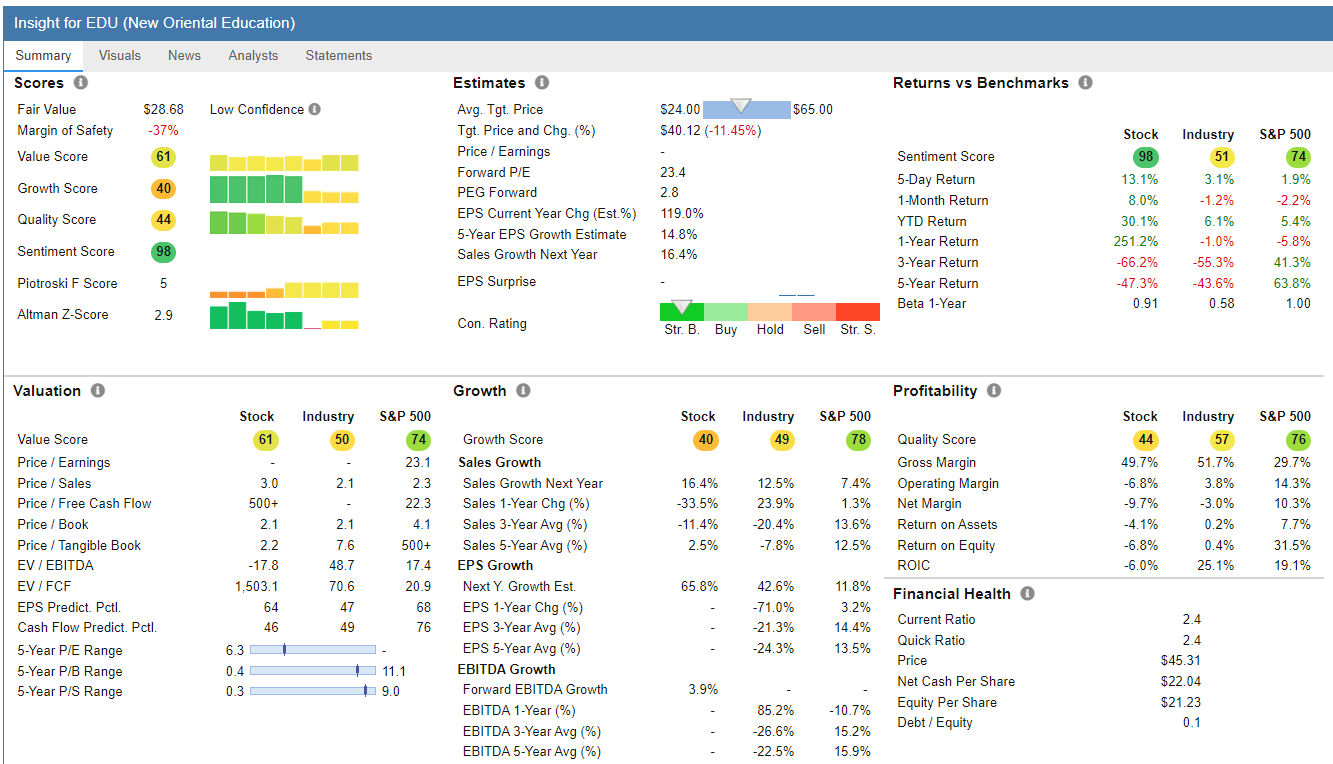Click the Value Score history bar chart

coord(284,163)
